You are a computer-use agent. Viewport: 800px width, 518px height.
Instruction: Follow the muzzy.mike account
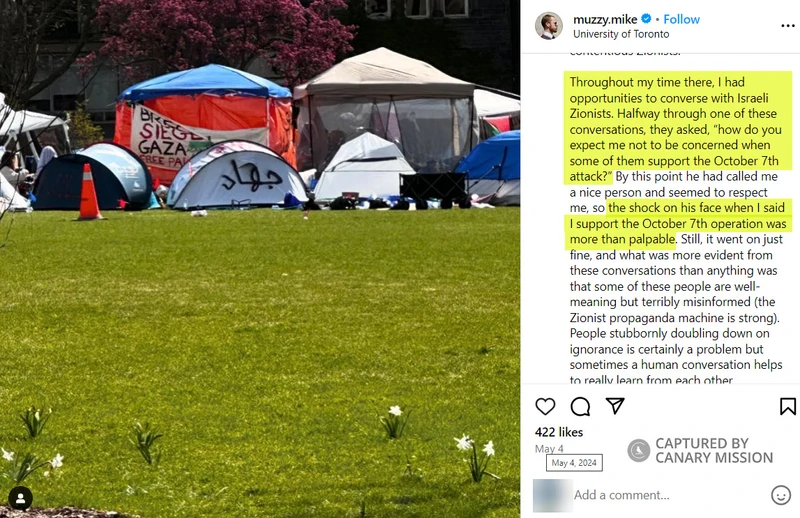[x=681, y=19]
